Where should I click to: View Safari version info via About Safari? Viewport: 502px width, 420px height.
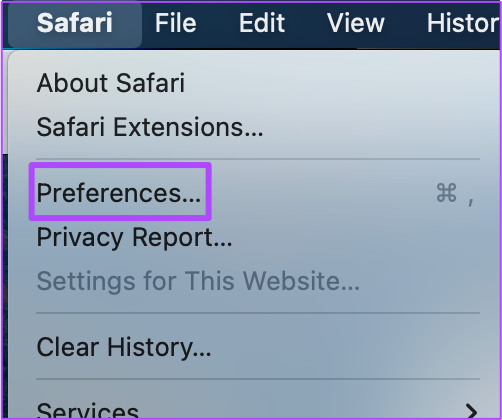111,83
